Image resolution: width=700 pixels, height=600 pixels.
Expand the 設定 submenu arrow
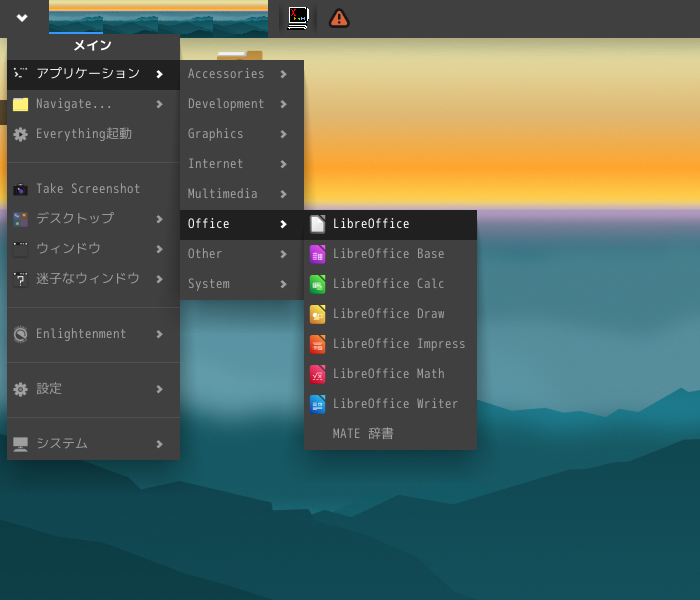[x=159, y=389]
